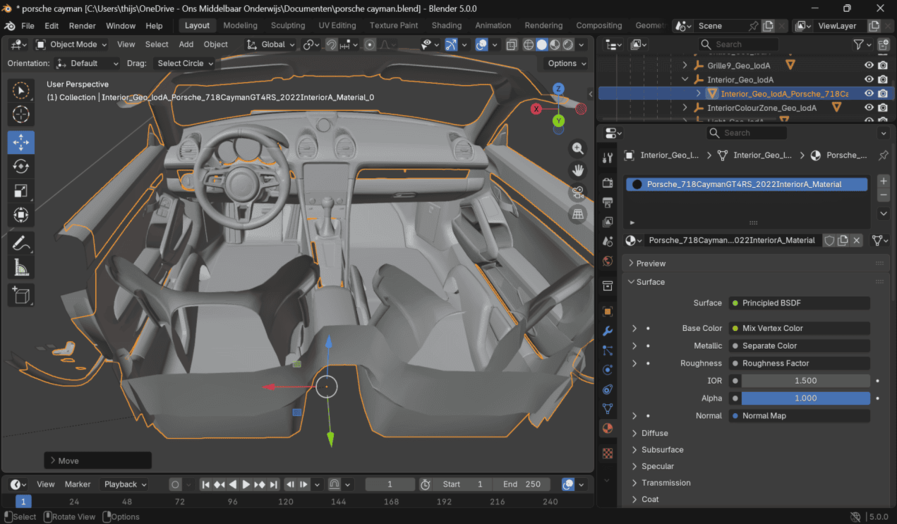This screenshot has height=524, width=897.
Task: Toggle fake user shield for material
Action: [x=829, y=240]
